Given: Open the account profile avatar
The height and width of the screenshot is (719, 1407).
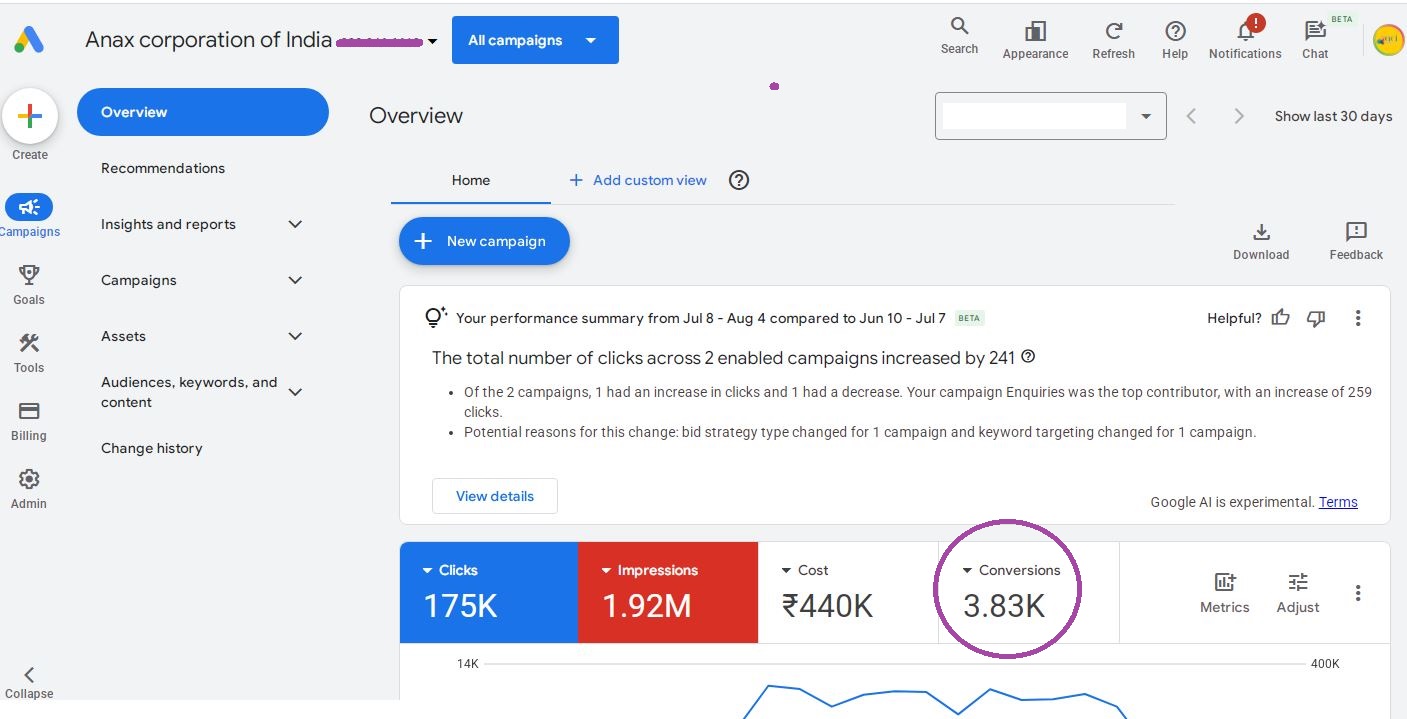Looking at the screenshot, I should tap(1388, 40).
